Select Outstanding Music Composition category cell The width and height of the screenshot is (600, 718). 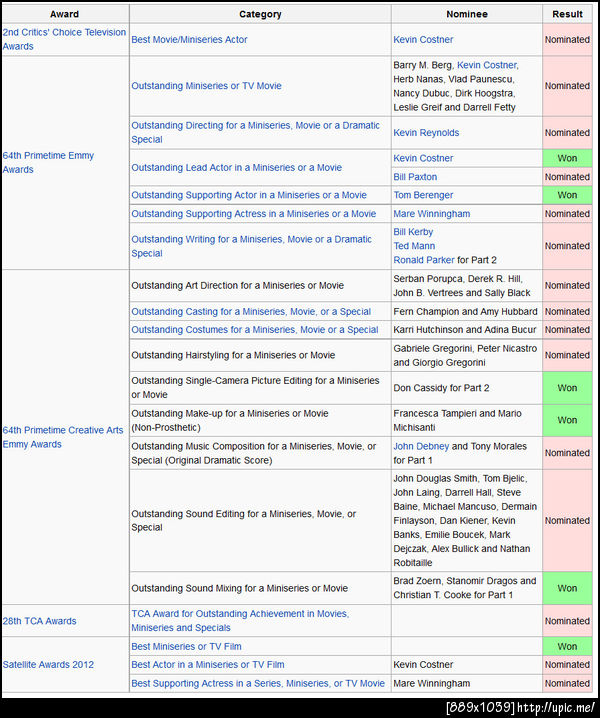260,453
